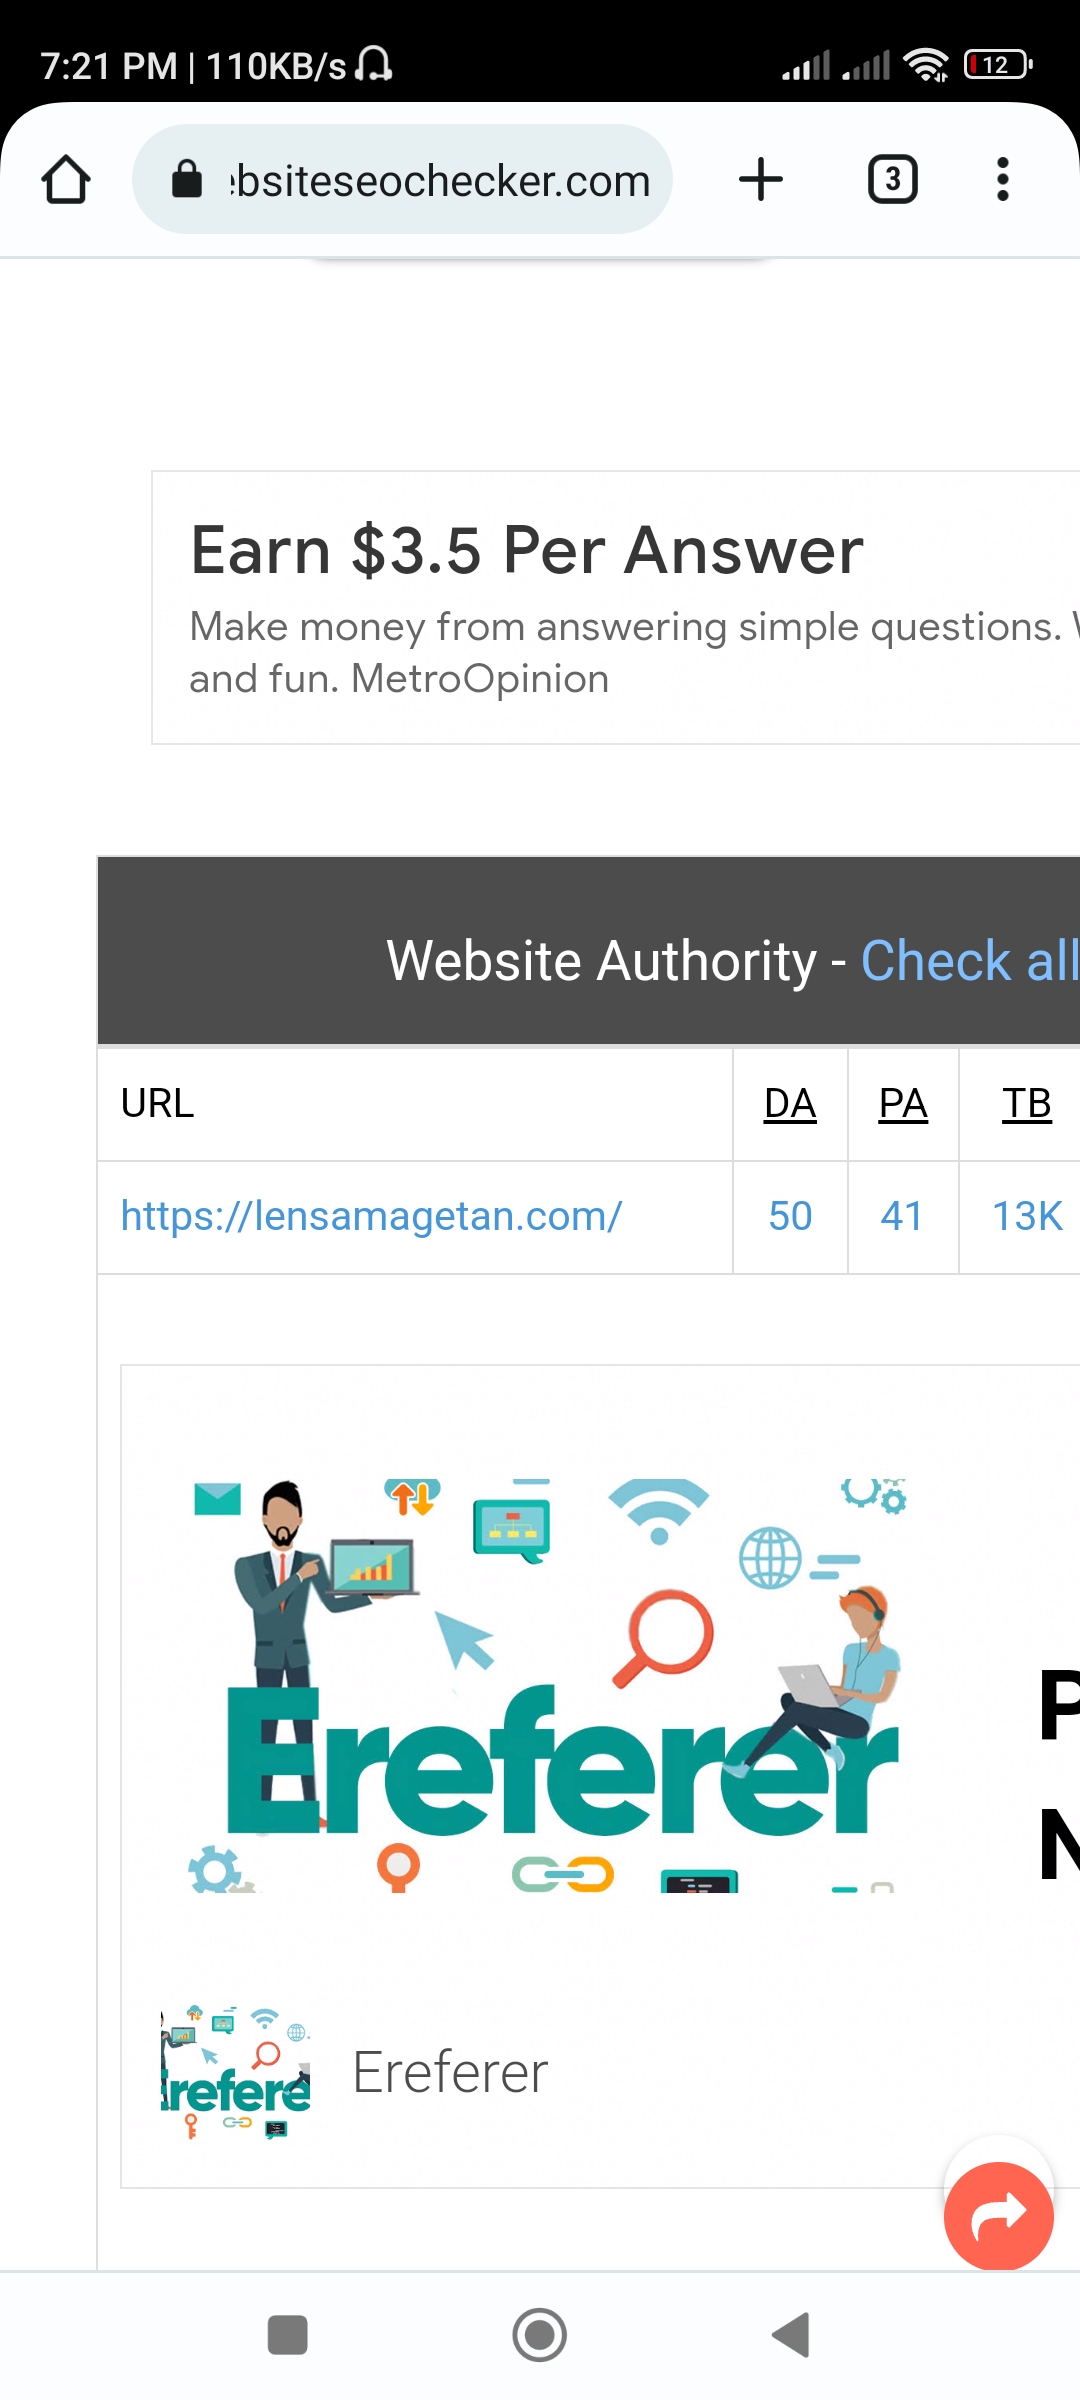Click the red share floating button
Viewport: 1080px width, 2400px height.
coord(999,2216)
